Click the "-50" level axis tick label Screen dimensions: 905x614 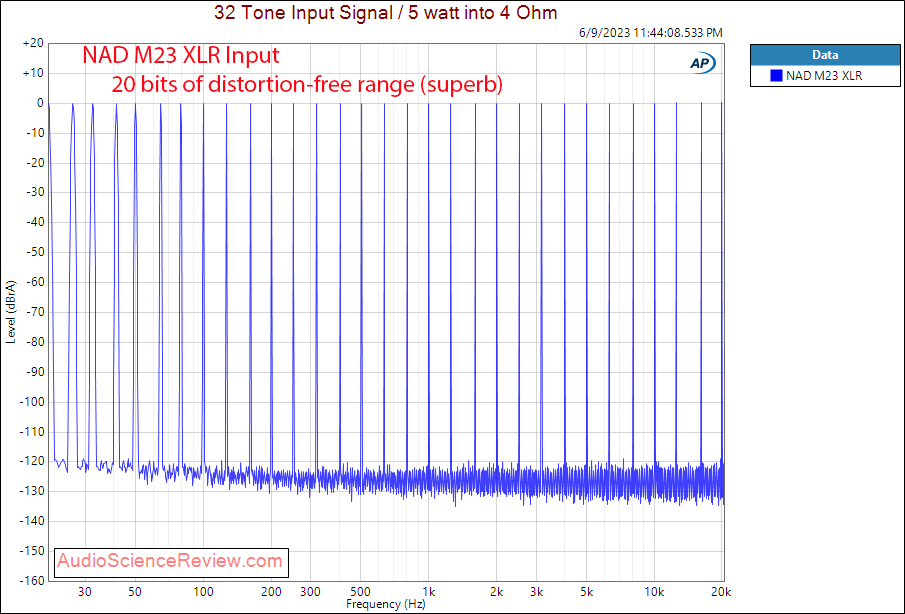tap(35, 252)
